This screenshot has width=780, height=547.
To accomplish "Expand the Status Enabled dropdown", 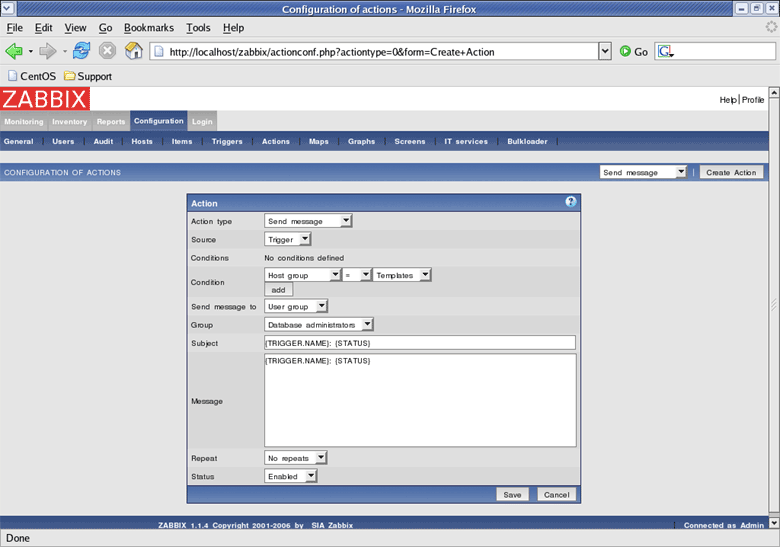I will coord(291,476).
